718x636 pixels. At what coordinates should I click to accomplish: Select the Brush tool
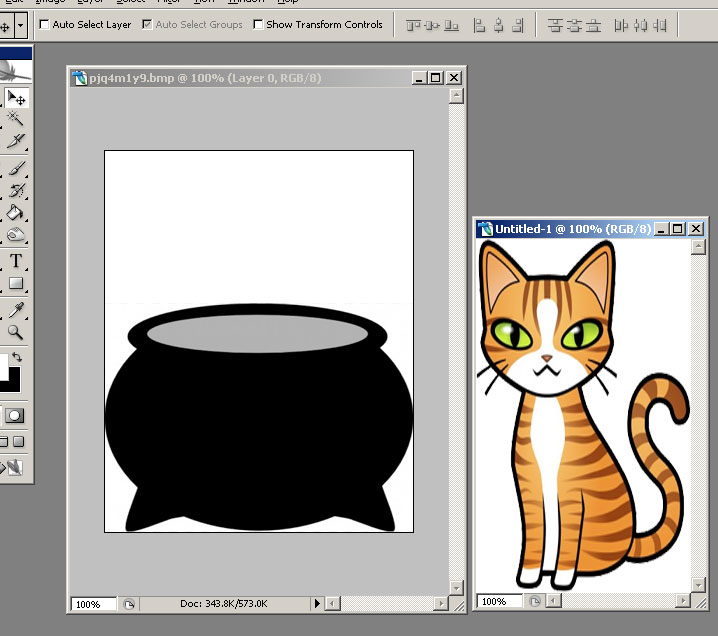16,169
